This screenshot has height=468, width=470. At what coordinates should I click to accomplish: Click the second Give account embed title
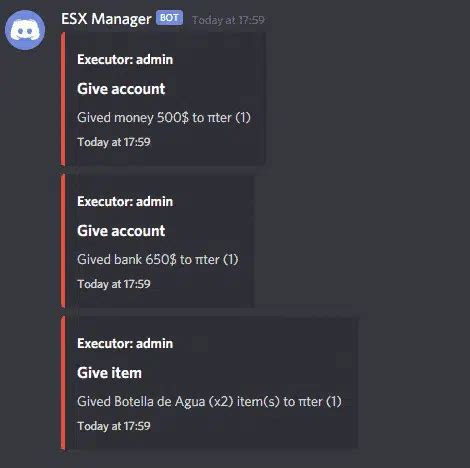[x=121, y=231]
